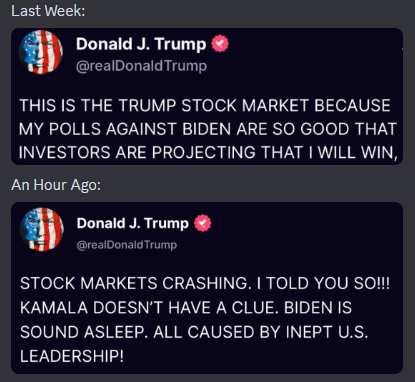Image resolution: width=415 pixels, height=382 pixels.
Task: Click the "Last Week:" label
Action: [48, 11]
